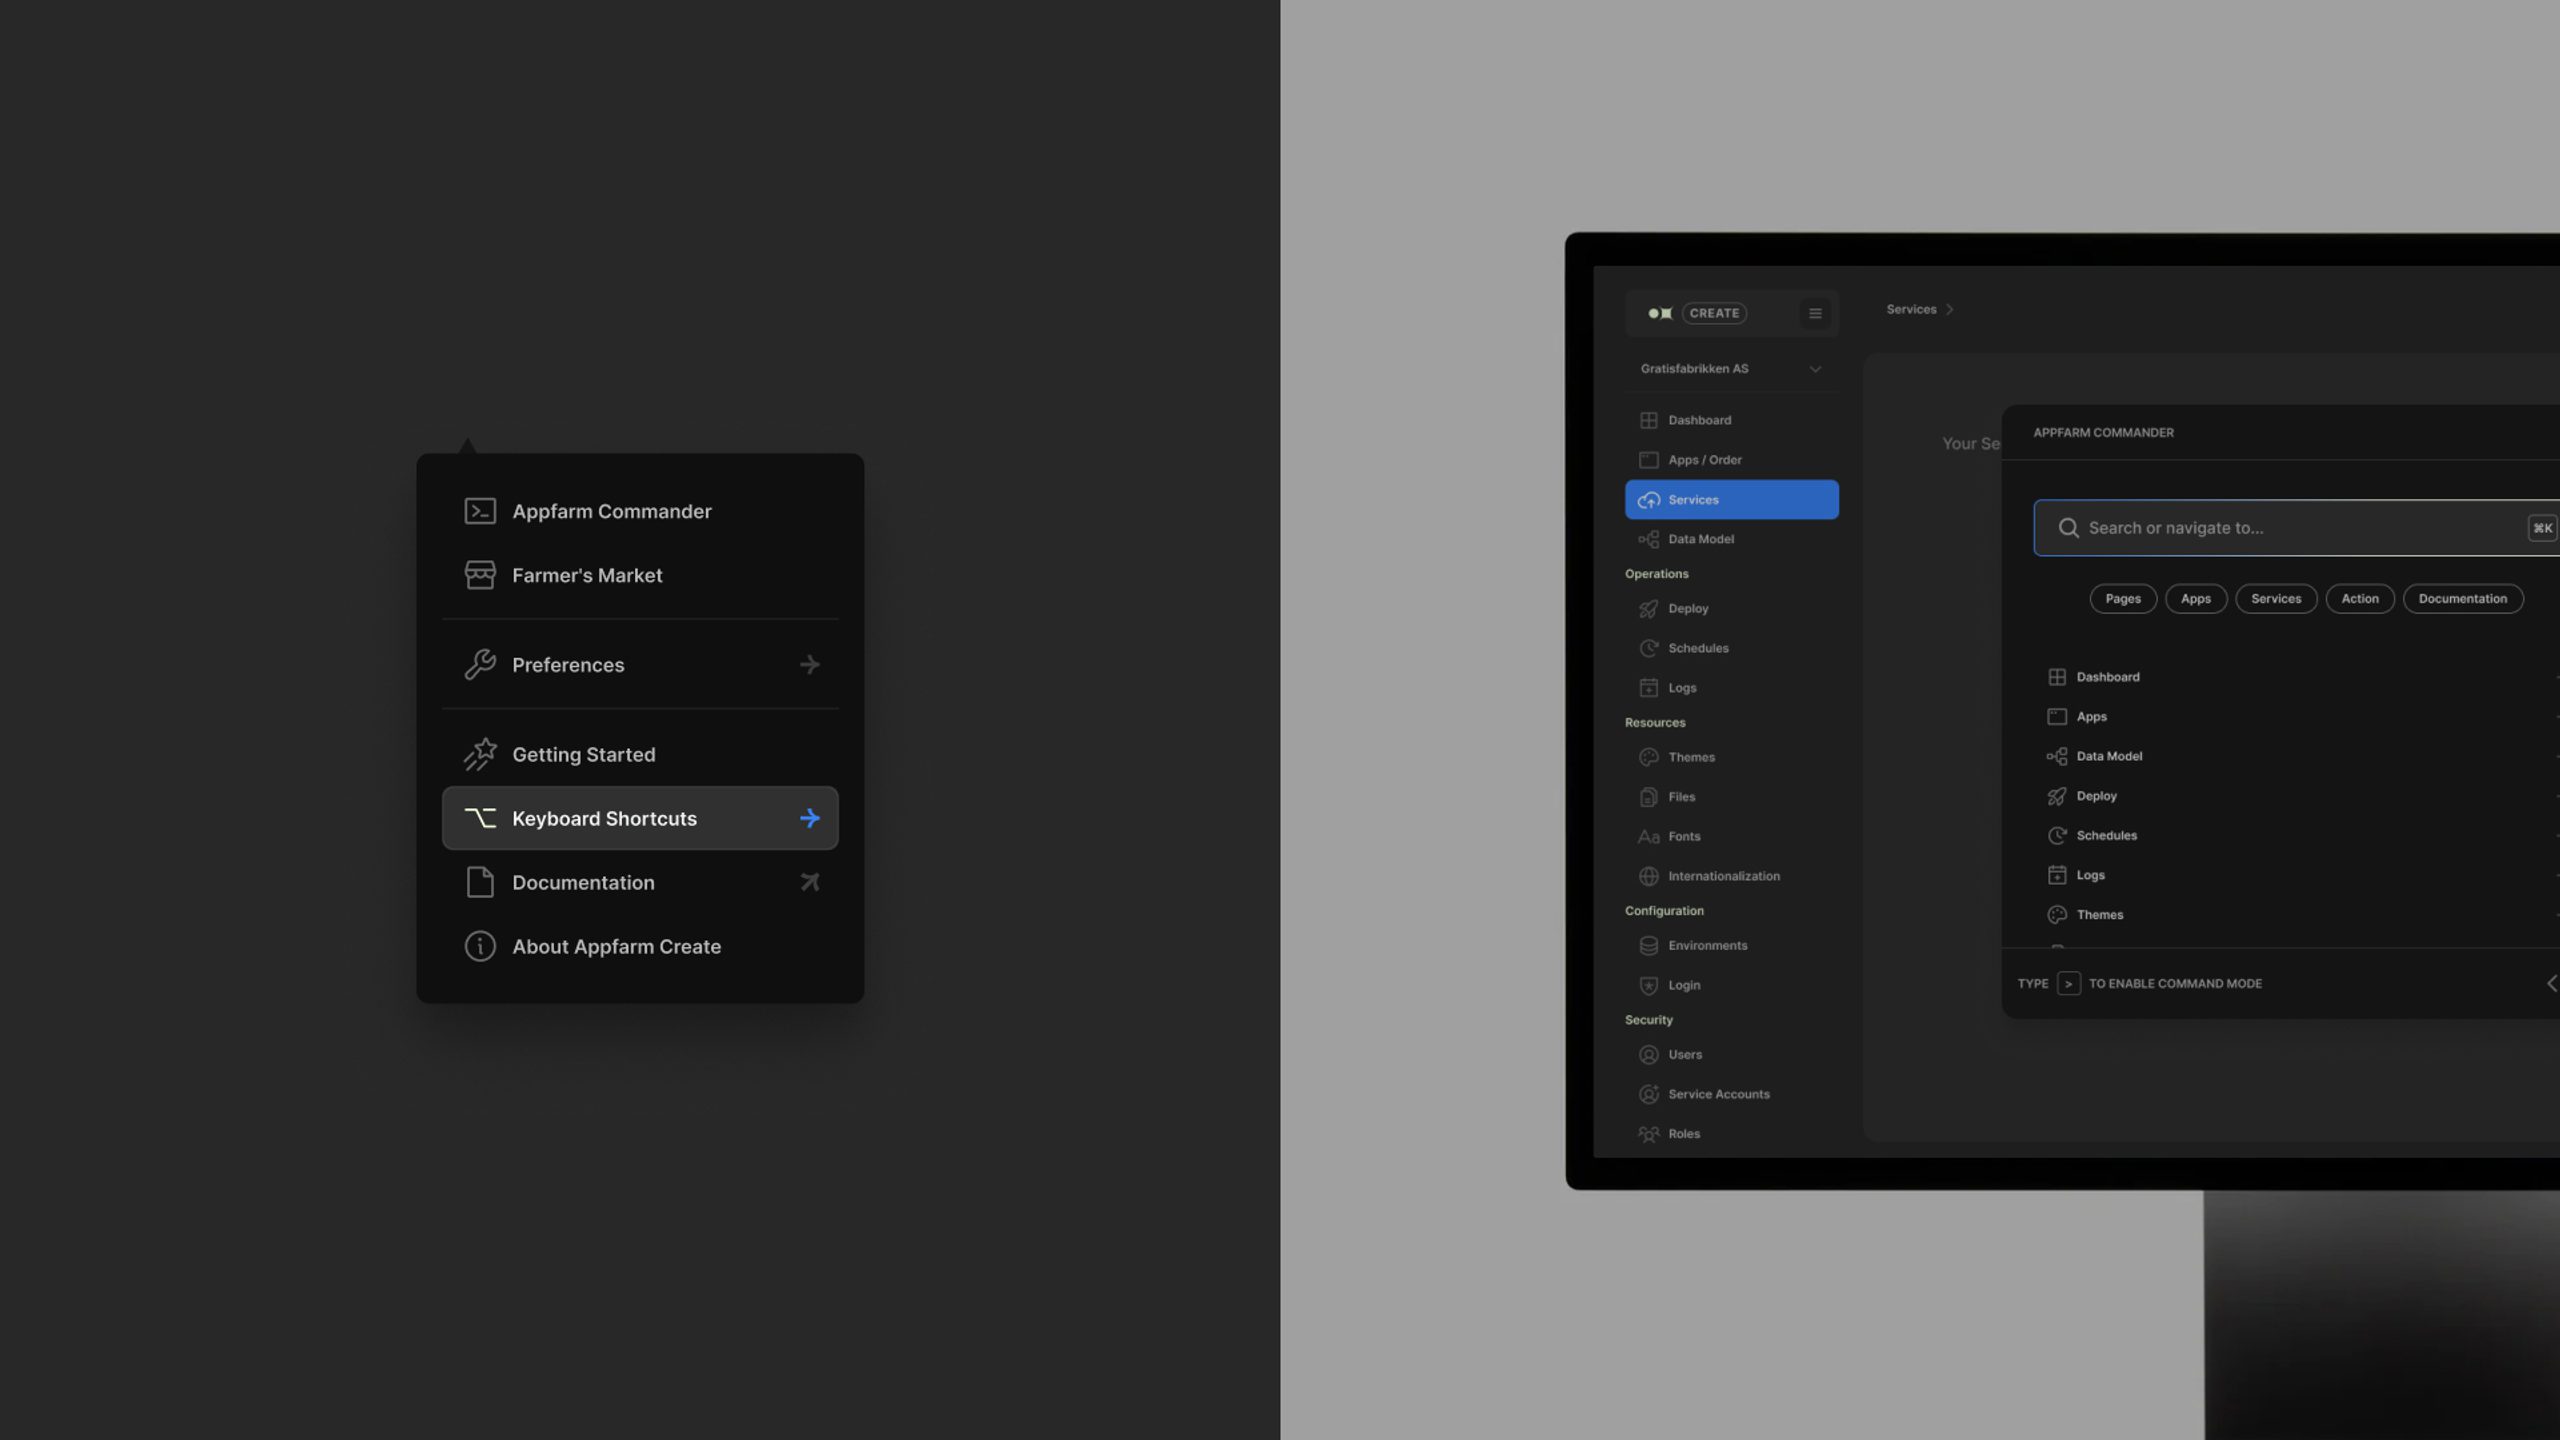The image size is (2560, 1440).
Task: Select Services in the left sidebar
Action: 1731,499
